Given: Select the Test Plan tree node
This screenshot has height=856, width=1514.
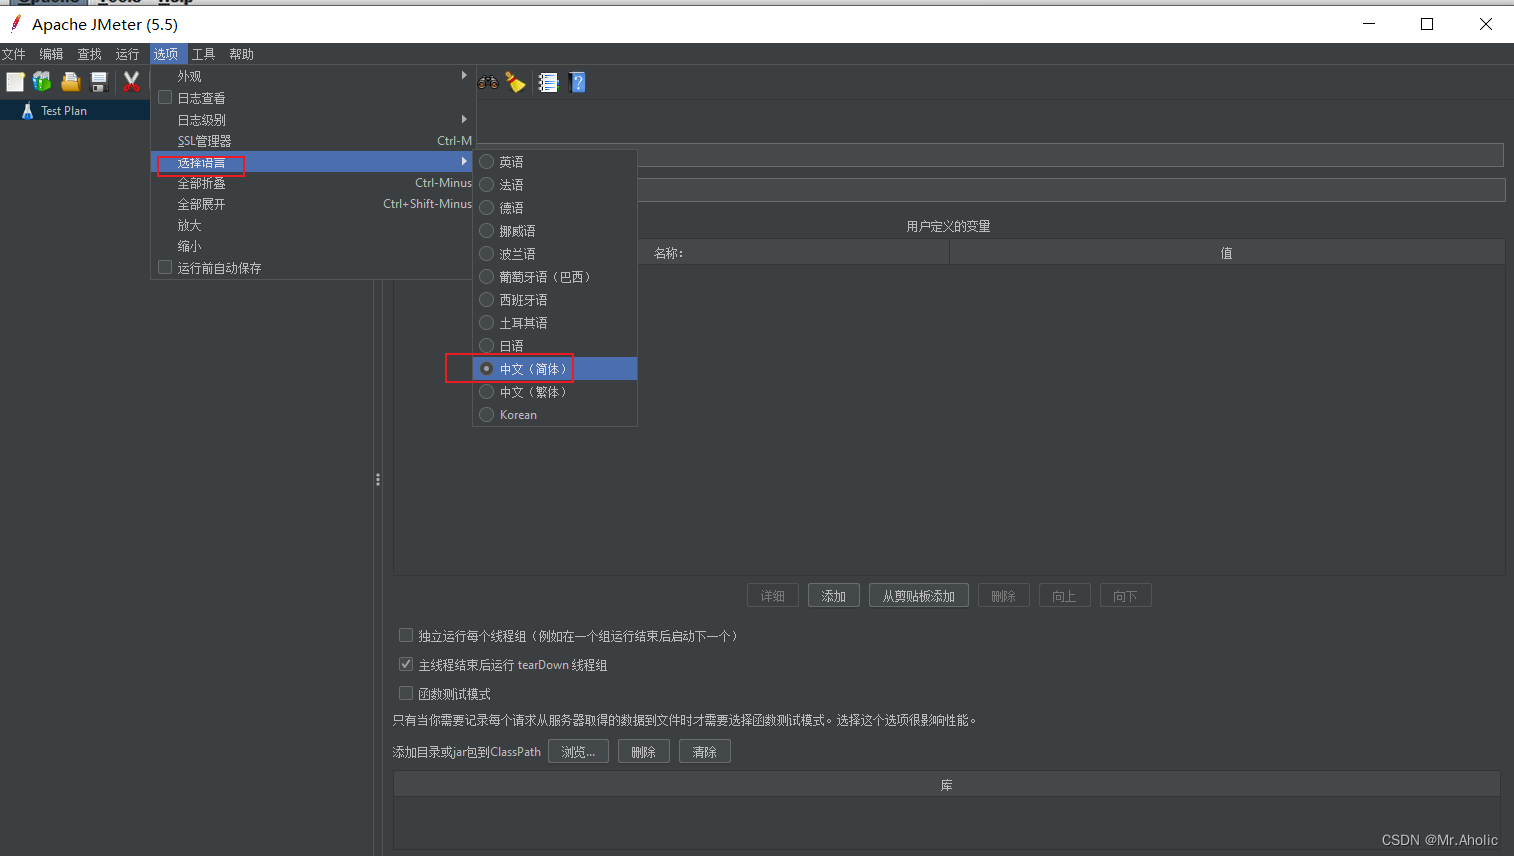Looking at the screenshot, I should coord(64,111).
